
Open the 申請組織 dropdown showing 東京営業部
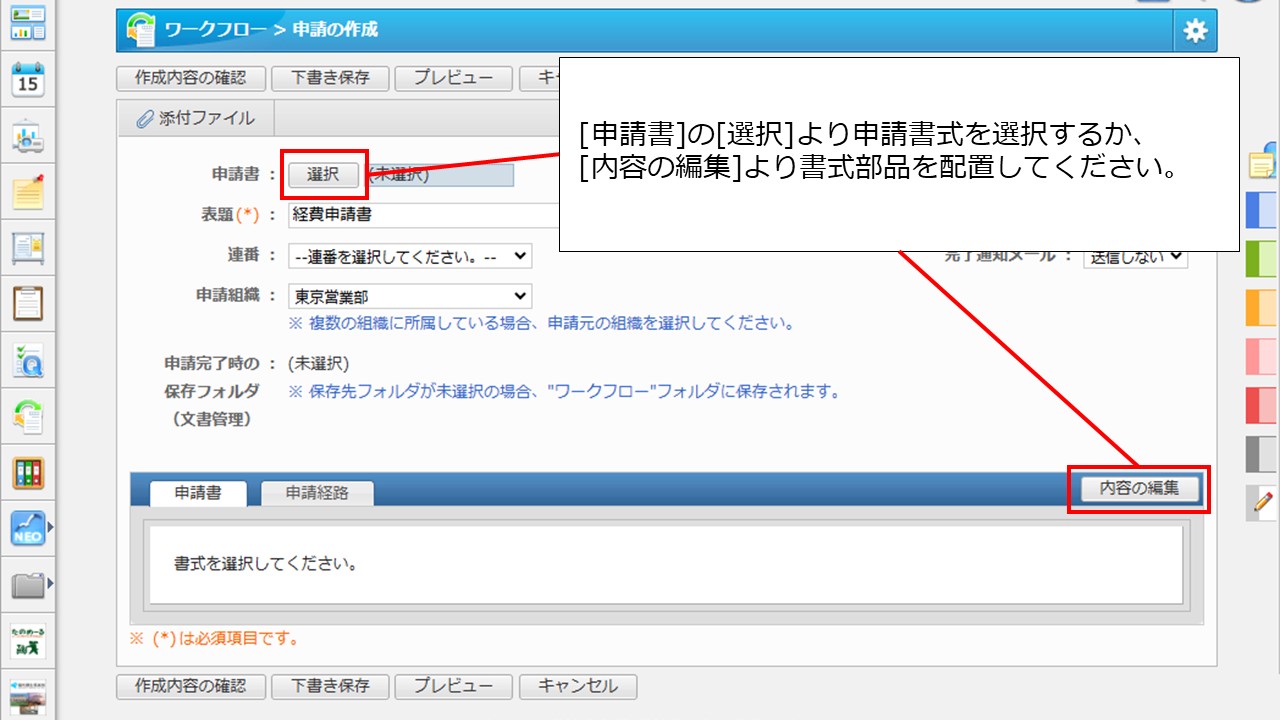click(x=410, y=295)
